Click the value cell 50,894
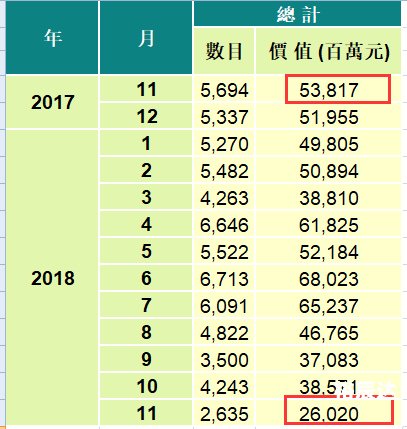 coord(328,170)
